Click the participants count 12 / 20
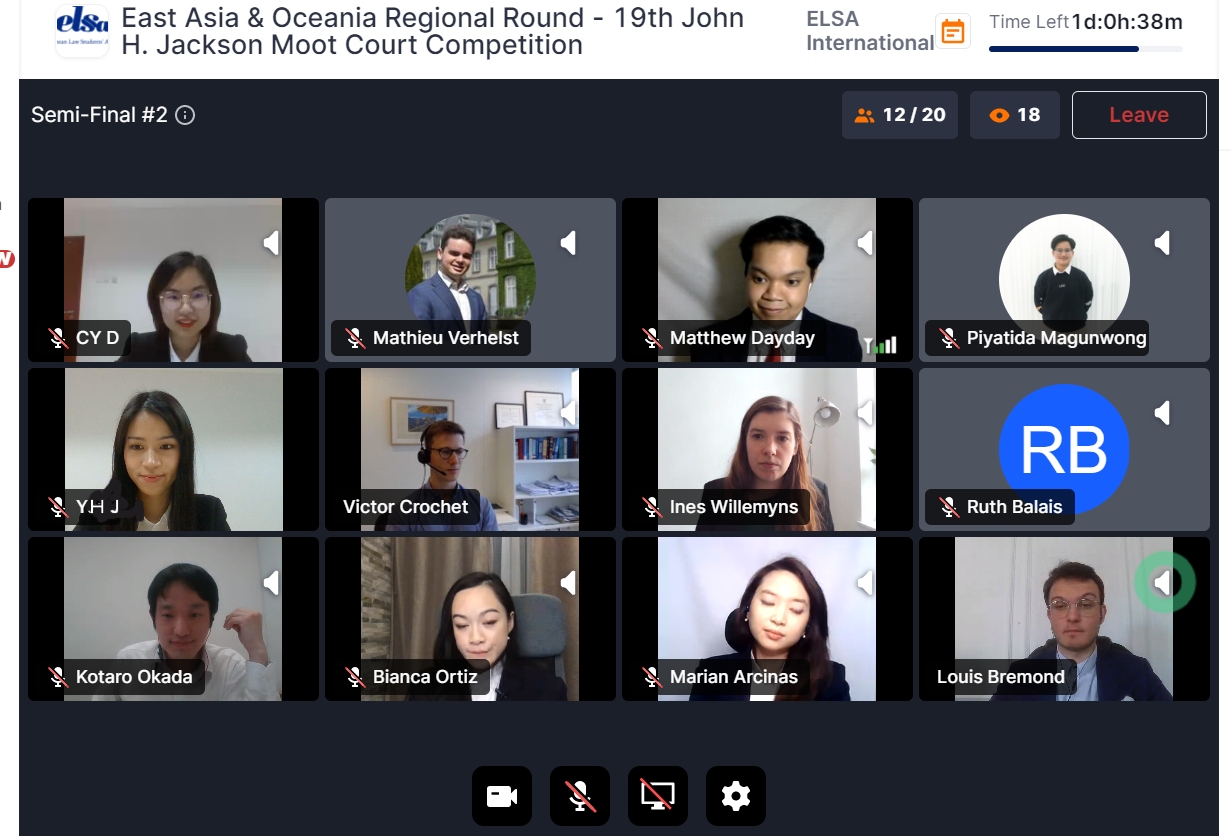Viewport: 1231px width, 836px height. tap(900, 115)
